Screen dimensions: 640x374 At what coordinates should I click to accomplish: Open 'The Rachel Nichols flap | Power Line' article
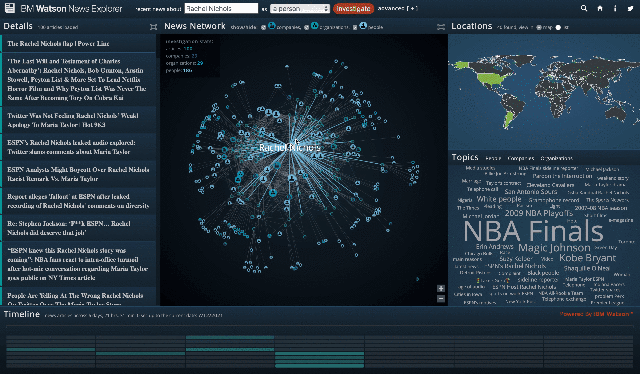[x=78, y=43]
